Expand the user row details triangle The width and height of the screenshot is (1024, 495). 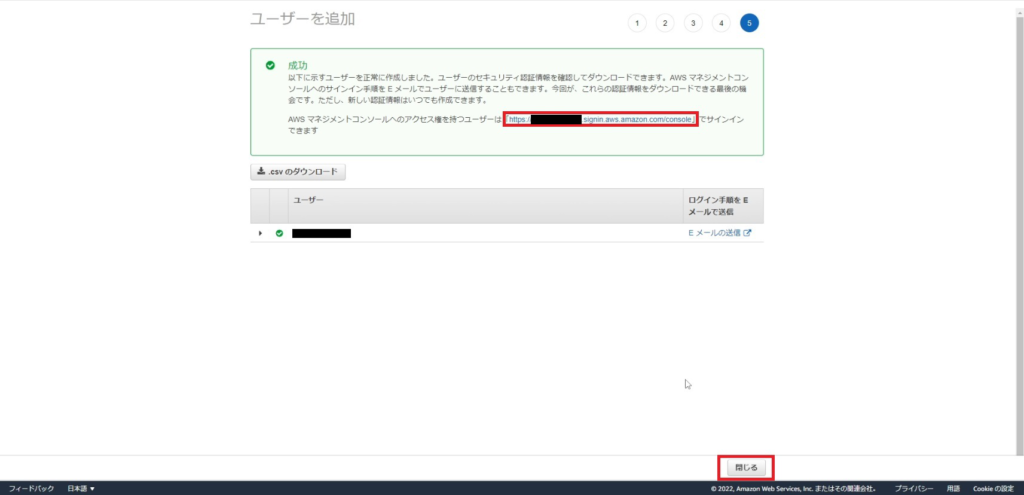260,233
